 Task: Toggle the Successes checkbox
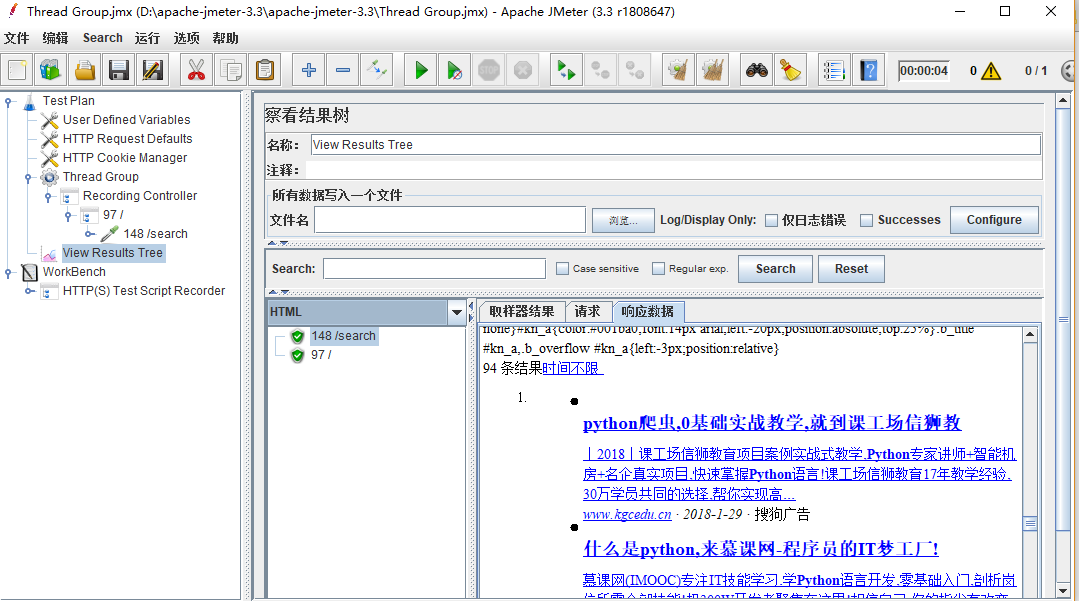[x=866, y=220]
